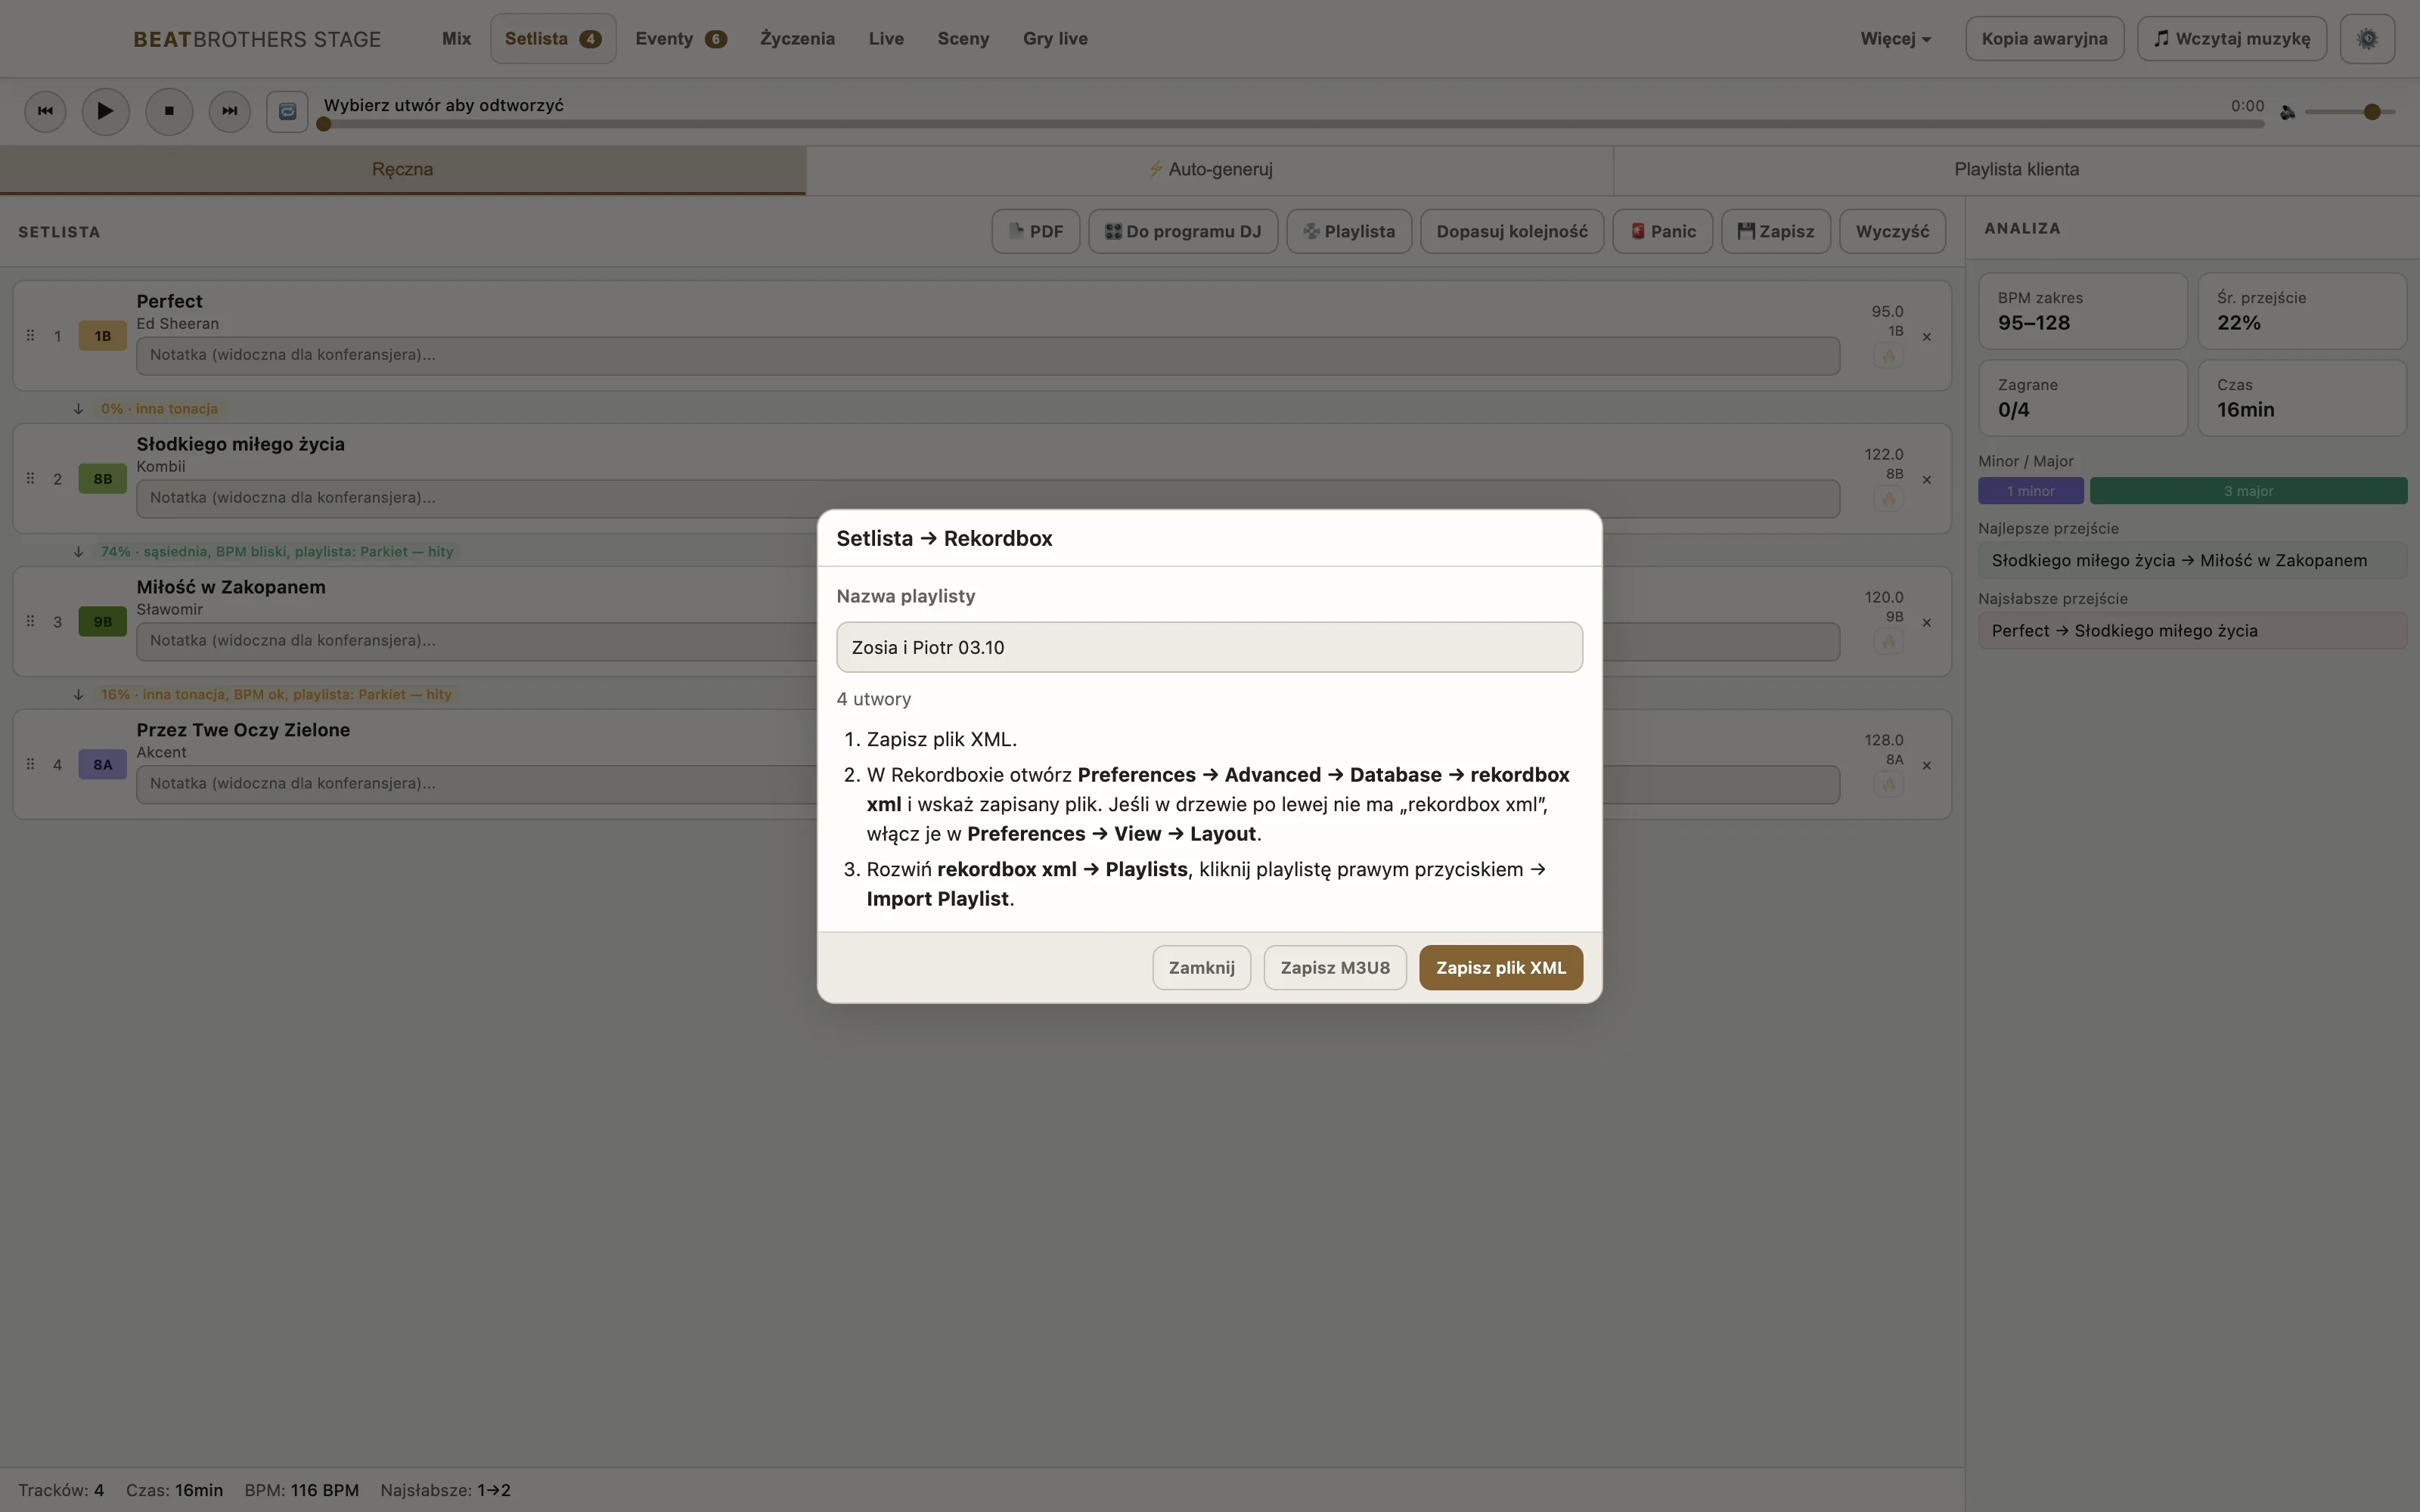Viewport: 2420px width, 1512px height.
Task: Toggle the flame marker for Miłość w Zakopanem
Action: tap(1888, 642)
